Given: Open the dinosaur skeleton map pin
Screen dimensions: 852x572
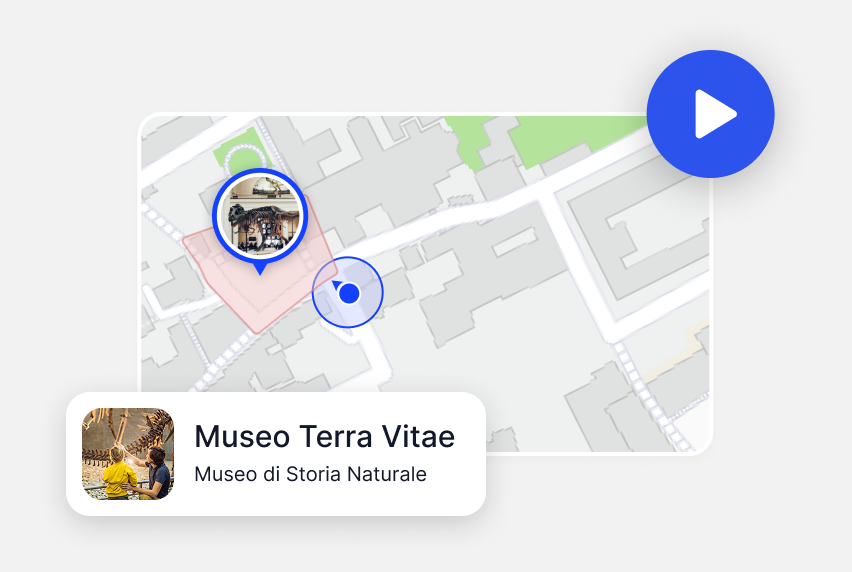Looking at the screenshot, I should (260, 216).
